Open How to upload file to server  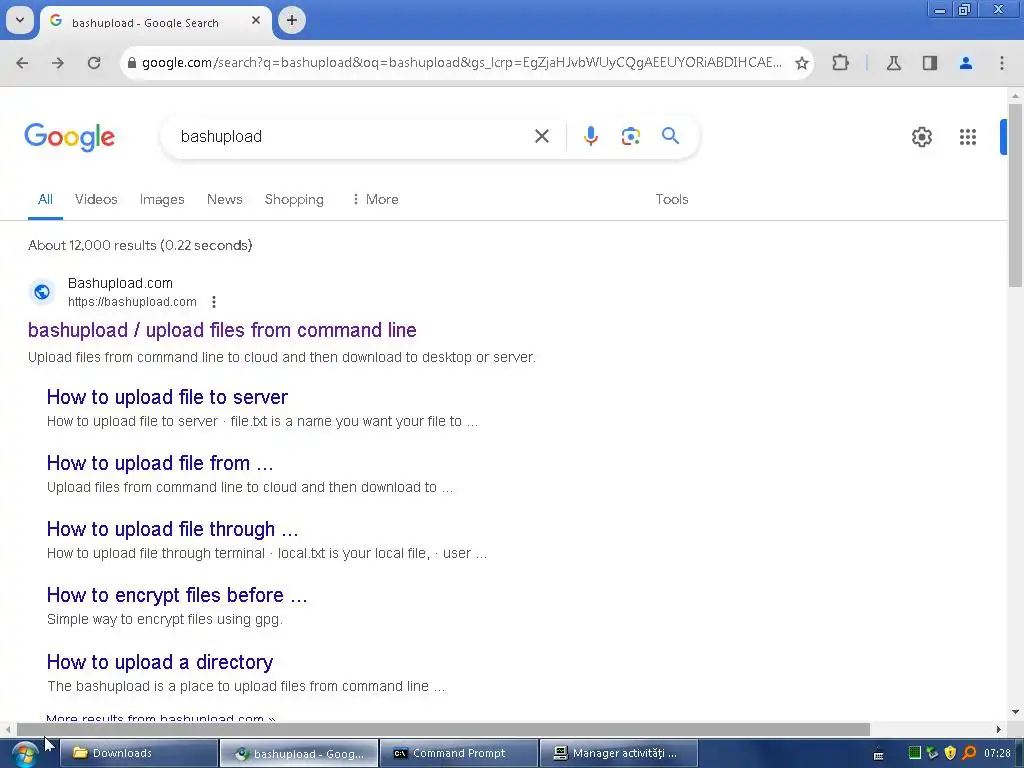point(167,397)
